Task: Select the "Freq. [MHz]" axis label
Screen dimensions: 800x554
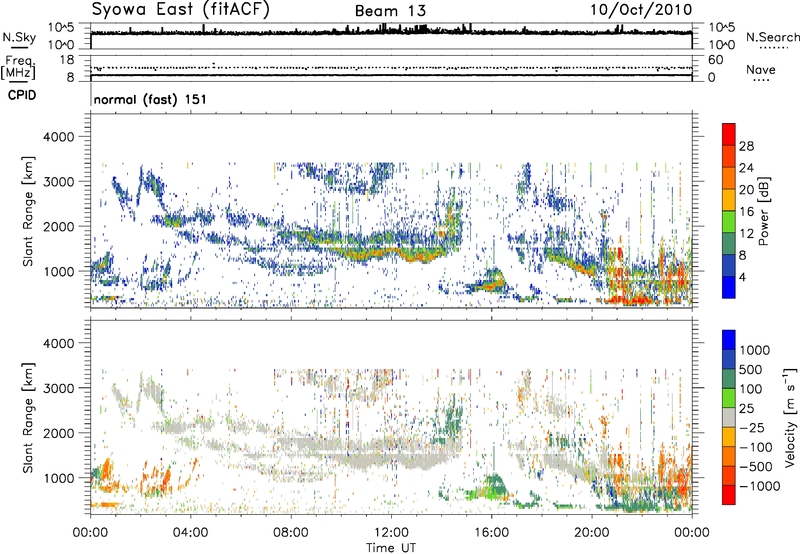Action: point(19,67)
